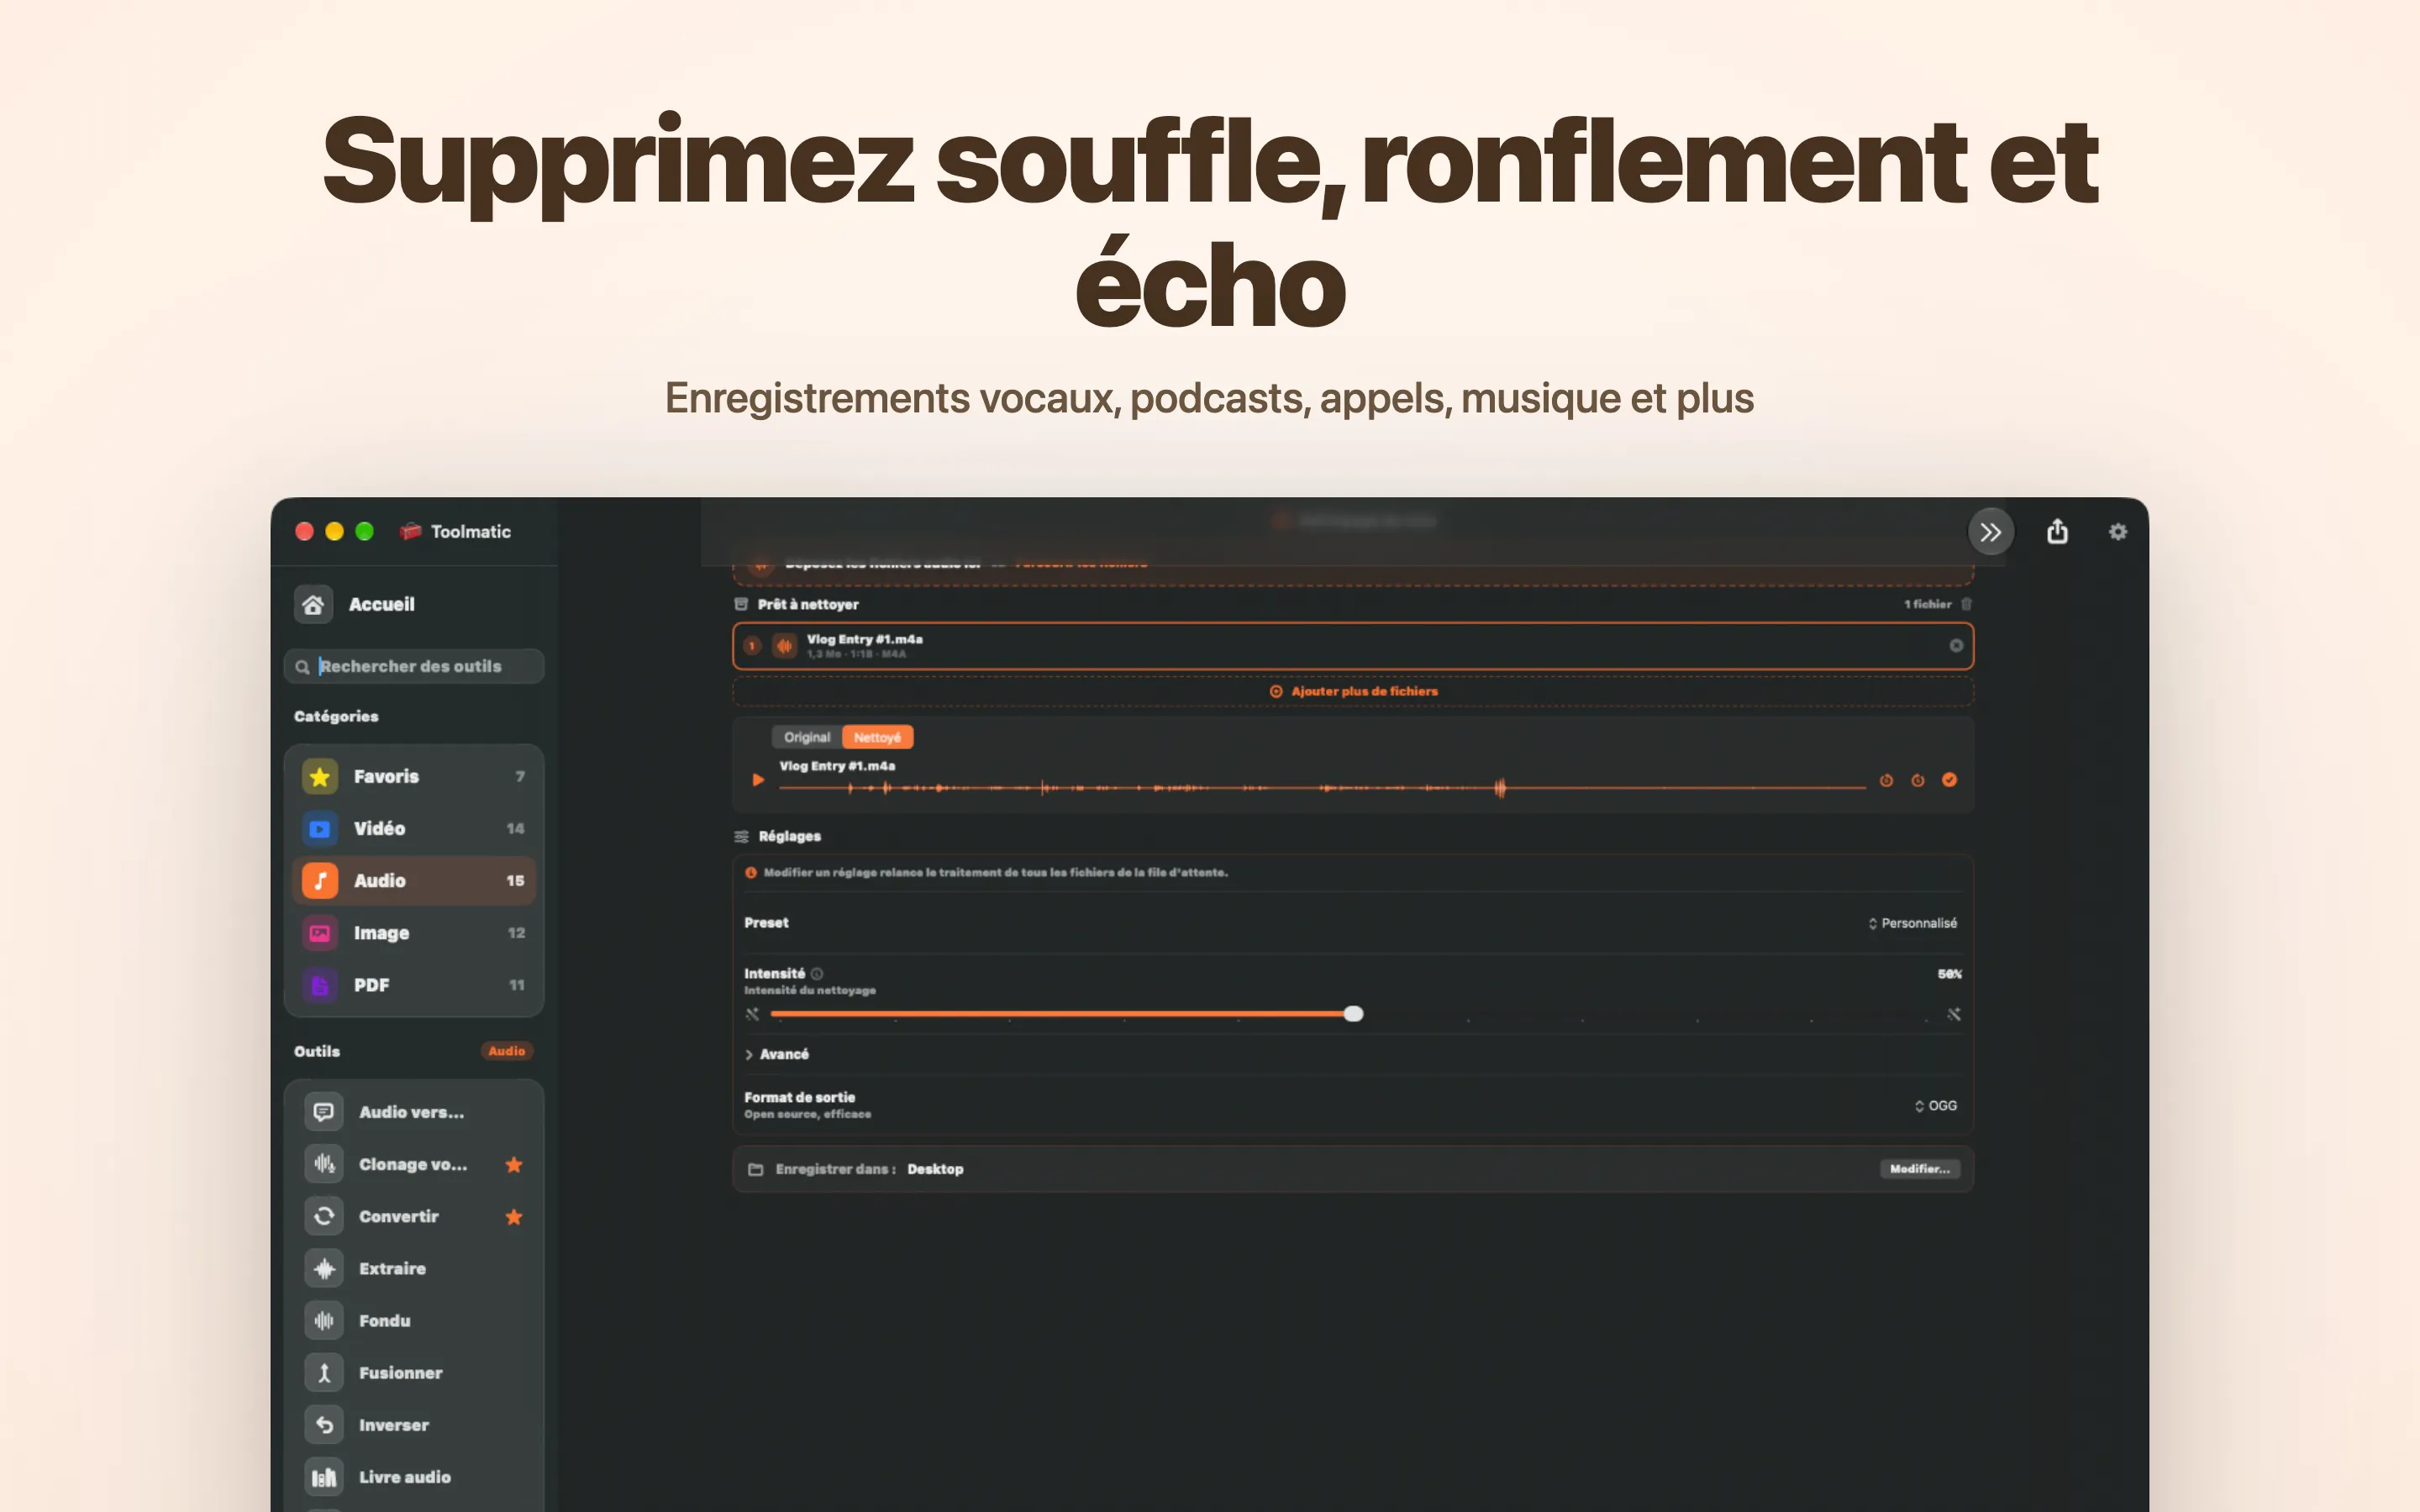Viewport: 2420px width, 1512px height.
Task: Expand the Avancé section
Action: [x=777, y=1054]
